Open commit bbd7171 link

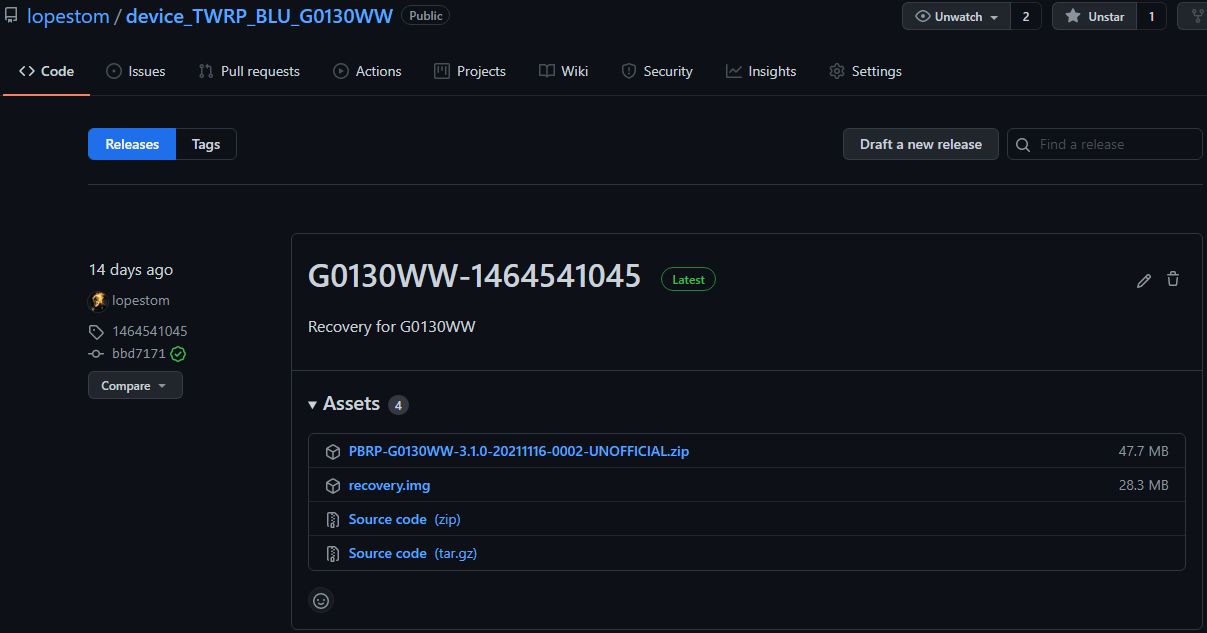[x=138, y=353]
